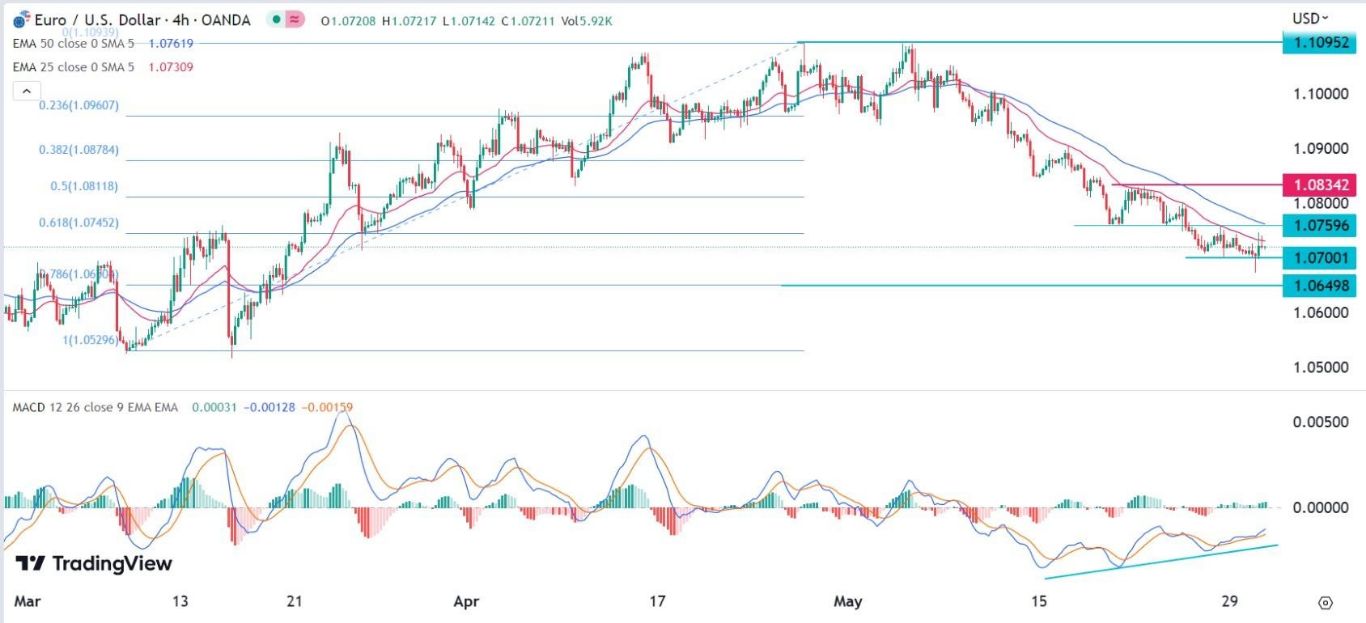Click the May date on time axis
This screenshot has width=1366, height=623.
click(848, 602)
